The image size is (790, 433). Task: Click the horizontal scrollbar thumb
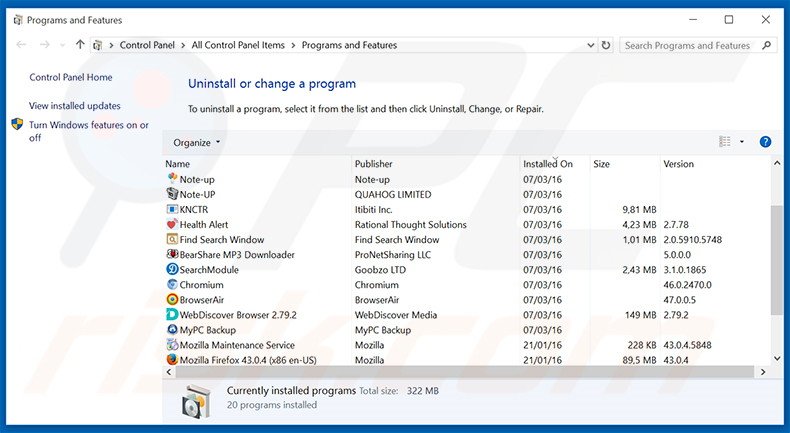[x=464, y=372]
